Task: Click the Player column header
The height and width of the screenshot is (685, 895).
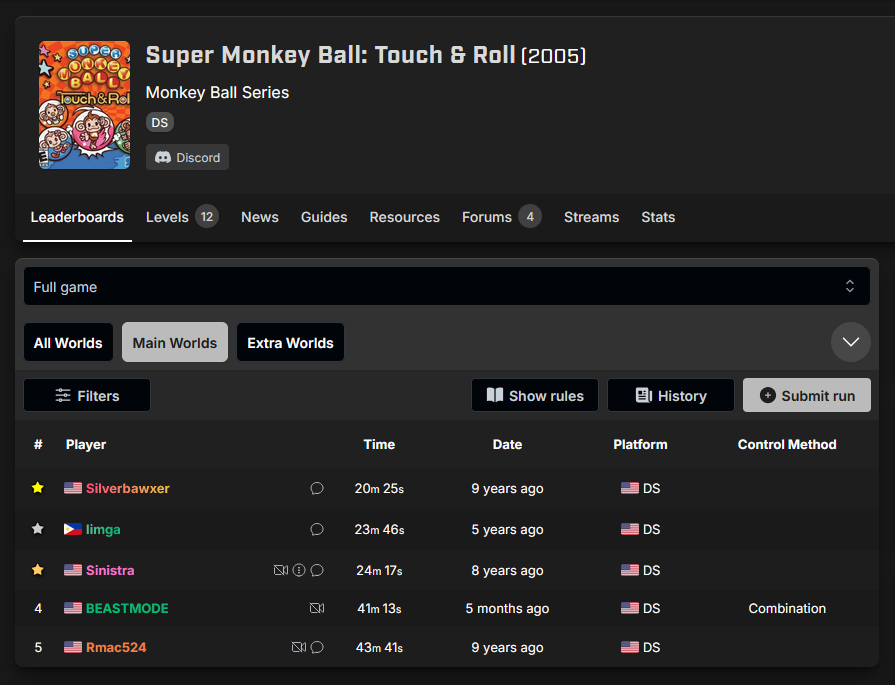Action: tap(86, 445)
